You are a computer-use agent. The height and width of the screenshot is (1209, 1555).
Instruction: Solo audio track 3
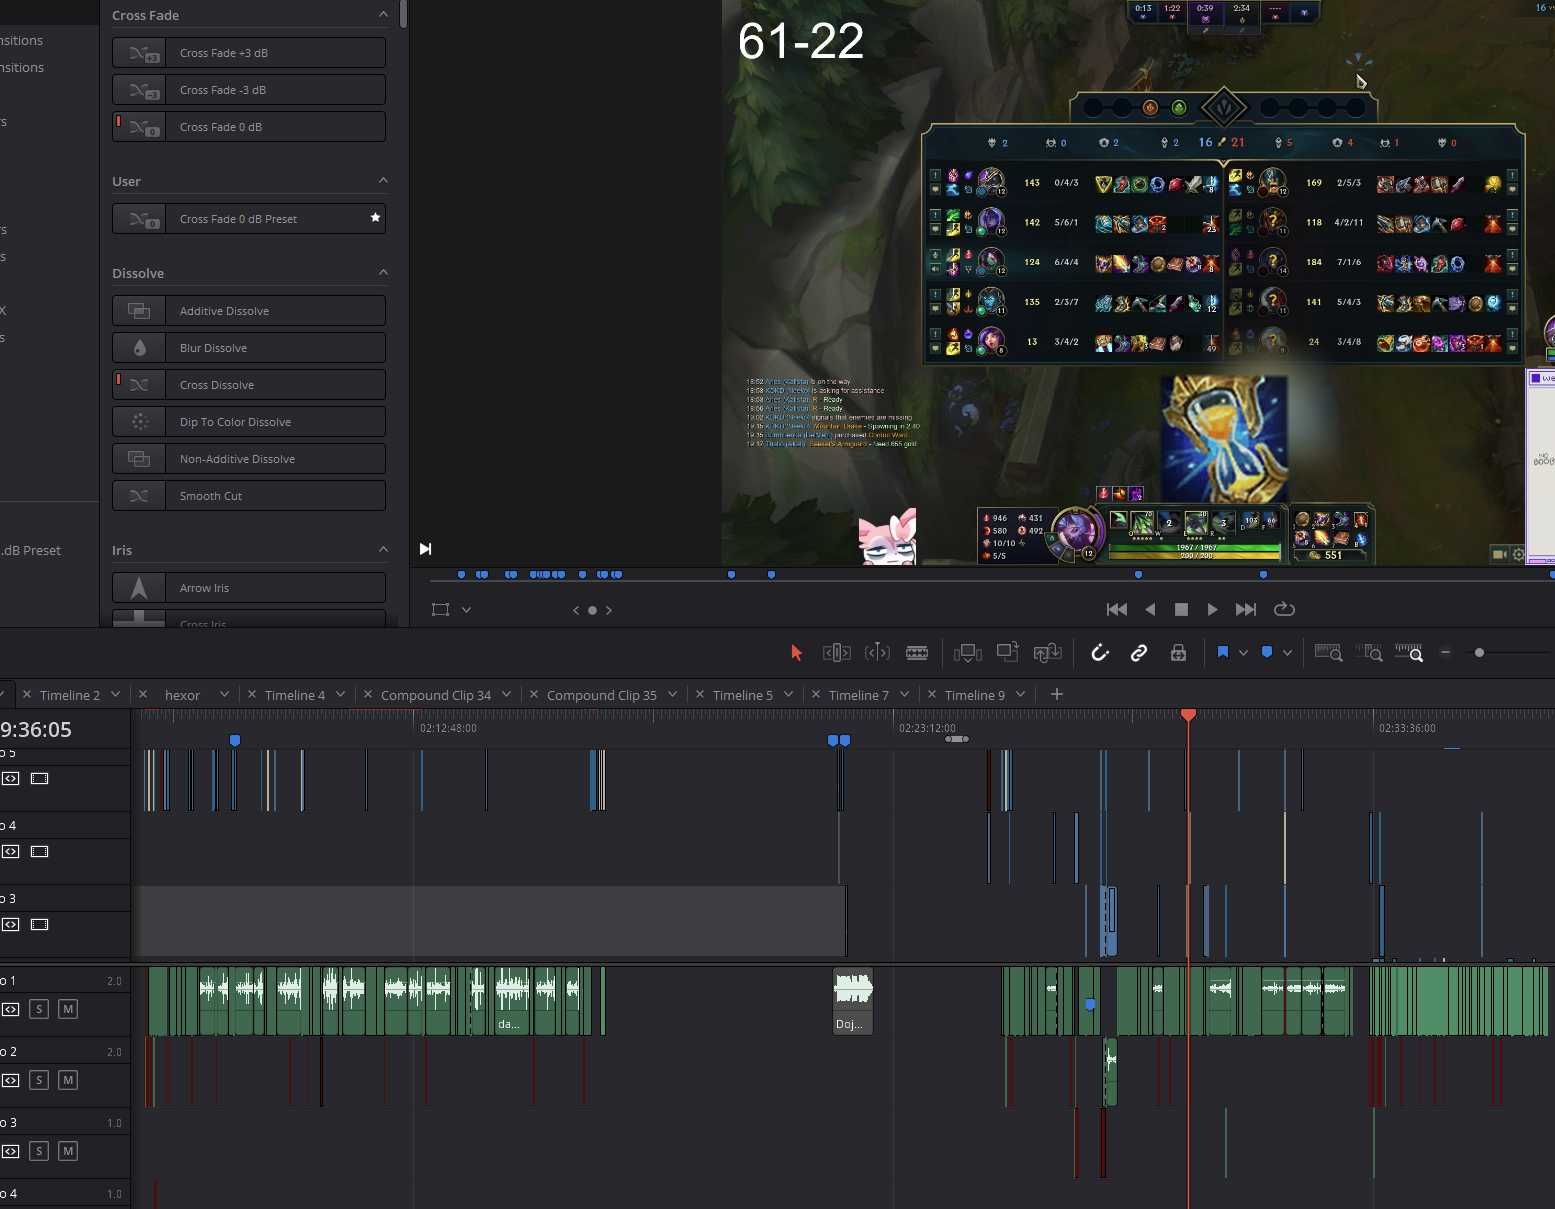pos(39,1151)
